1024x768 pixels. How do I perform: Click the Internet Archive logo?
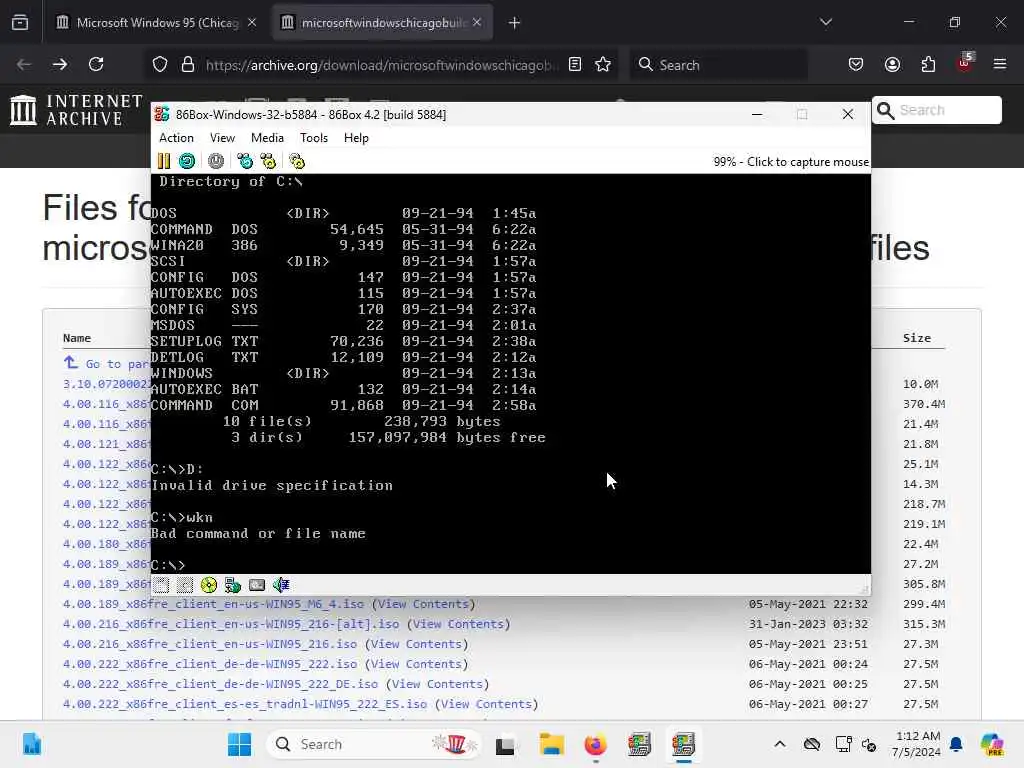click(76, 110)
